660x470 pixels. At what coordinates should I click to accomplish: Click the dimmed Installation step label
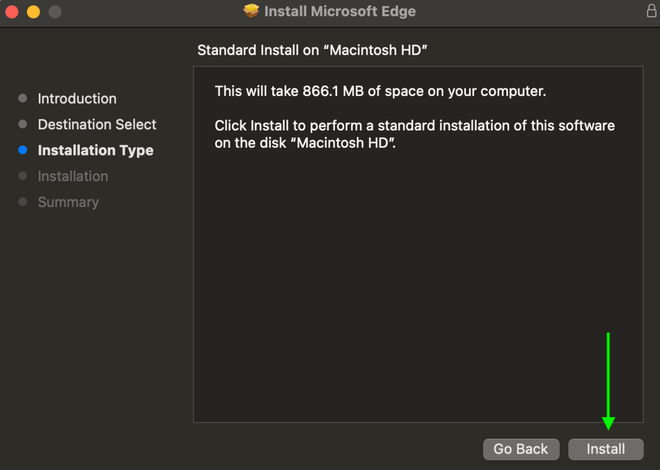click(73, 177)
